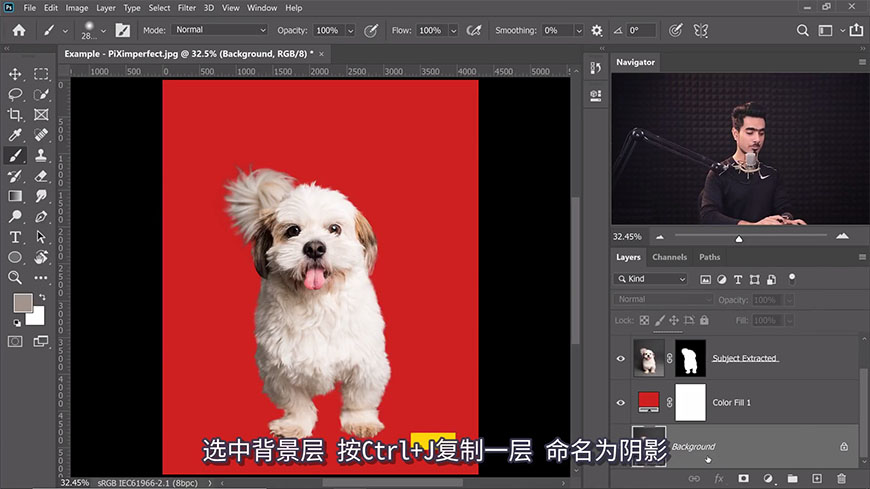Screen dimensions: 870x489
Task: Hide the Color Fill 1 layer
Action: pos(621,403)
